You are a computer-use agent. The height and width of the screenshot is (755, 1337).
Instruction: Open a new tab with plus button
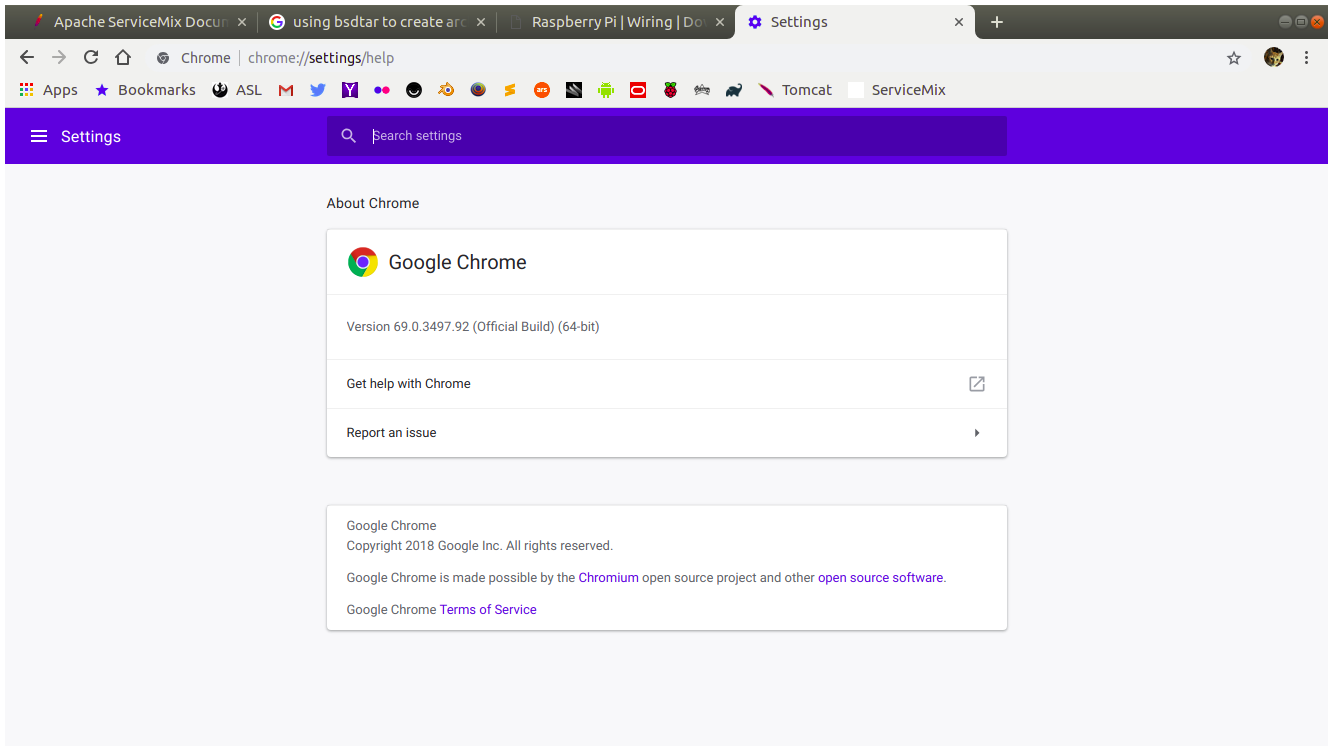pyautogui.click(x=997, y=22)
